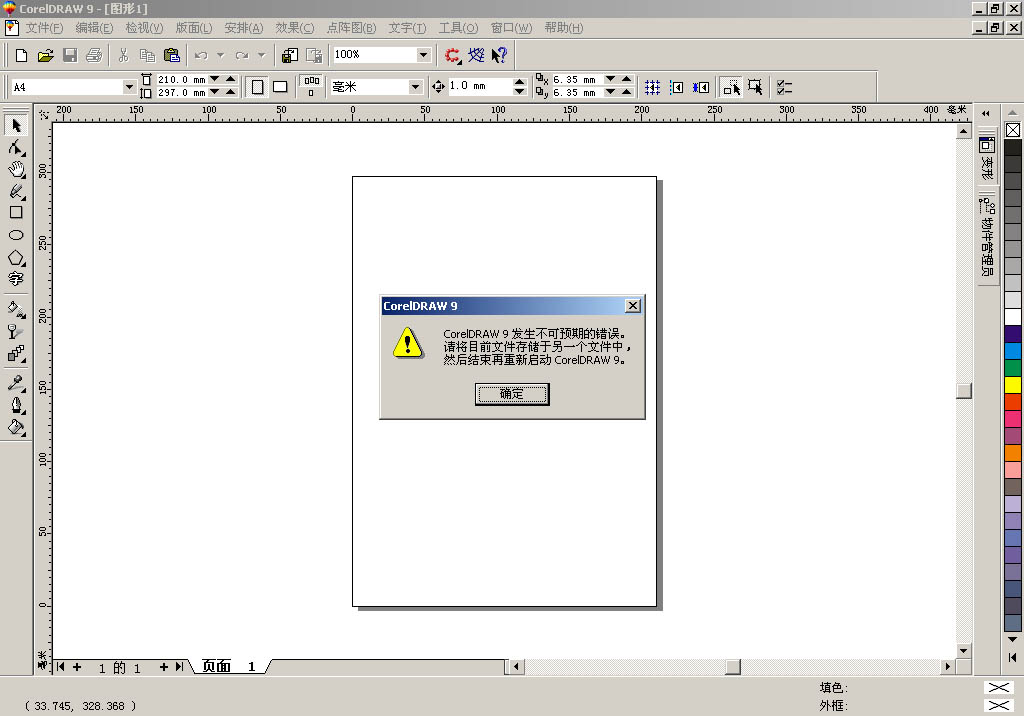Screen dimensions: 1024x716
Task: Collapse the docker panel with double arrow
Action: point(985,114)
